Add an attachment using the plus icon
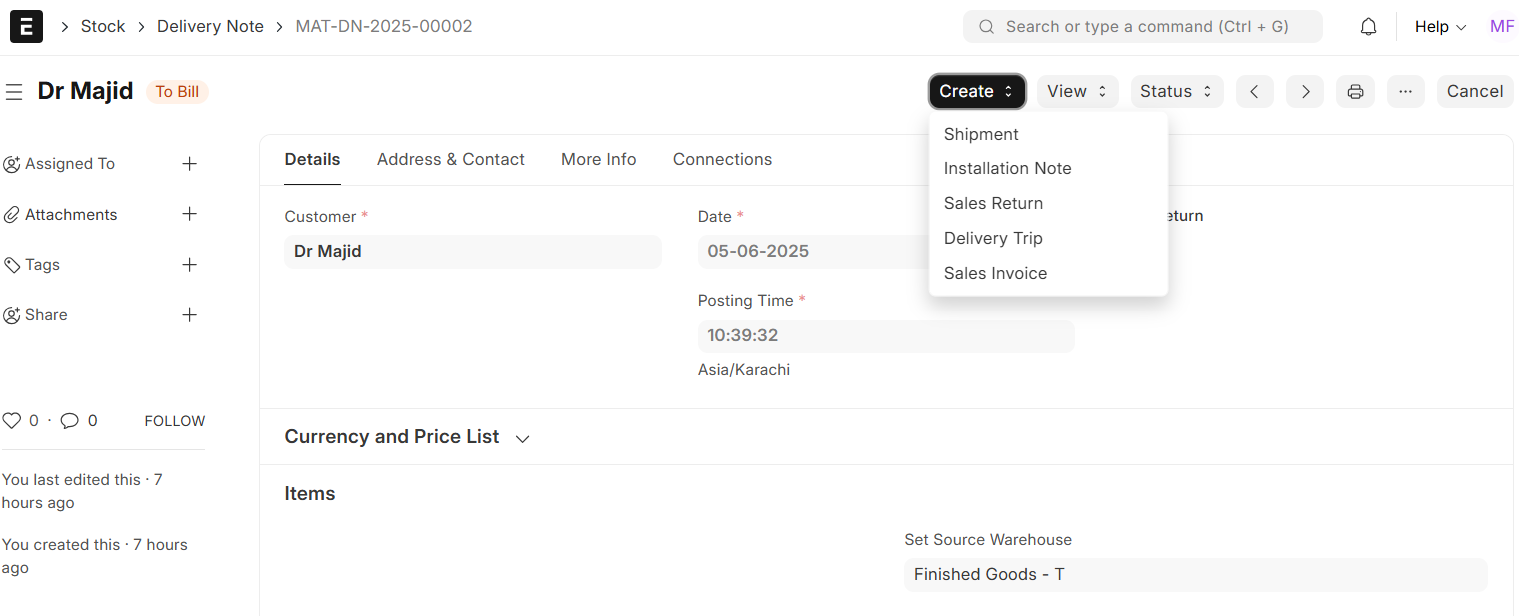Image resolution: width=1519 pixels, height=616 pixels. 190,214
